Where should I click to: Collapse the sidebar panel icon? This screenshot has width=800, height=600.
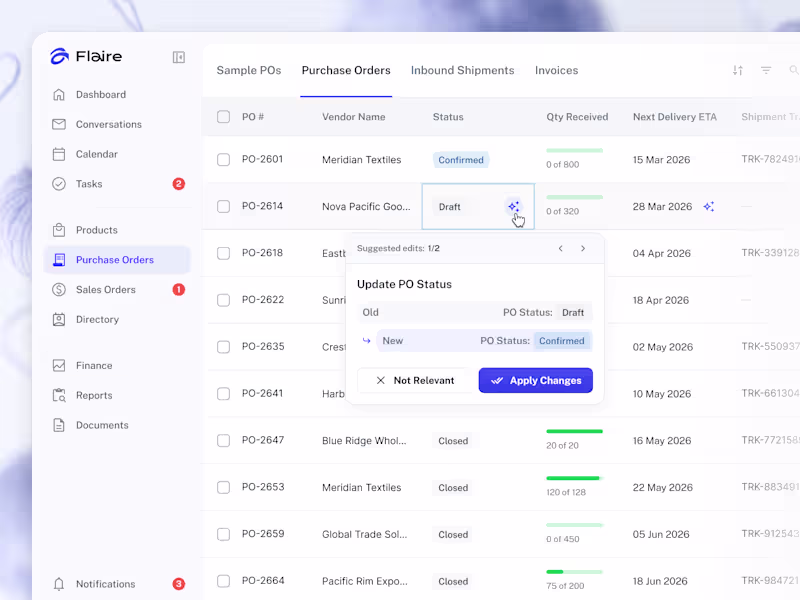pyautogui.click(x=179, y=57)
